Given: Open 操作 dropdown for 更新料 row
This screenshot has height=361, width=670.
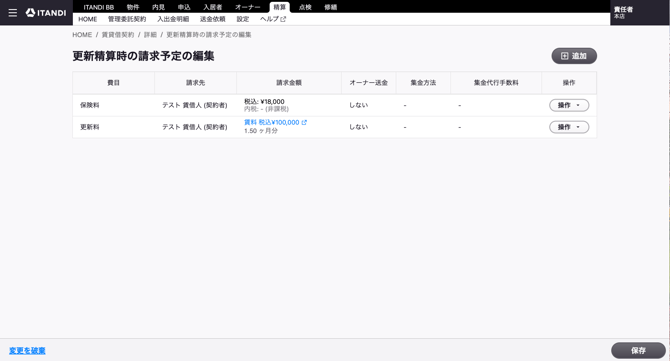Looking at the screenshot, I should pos(569,127).
